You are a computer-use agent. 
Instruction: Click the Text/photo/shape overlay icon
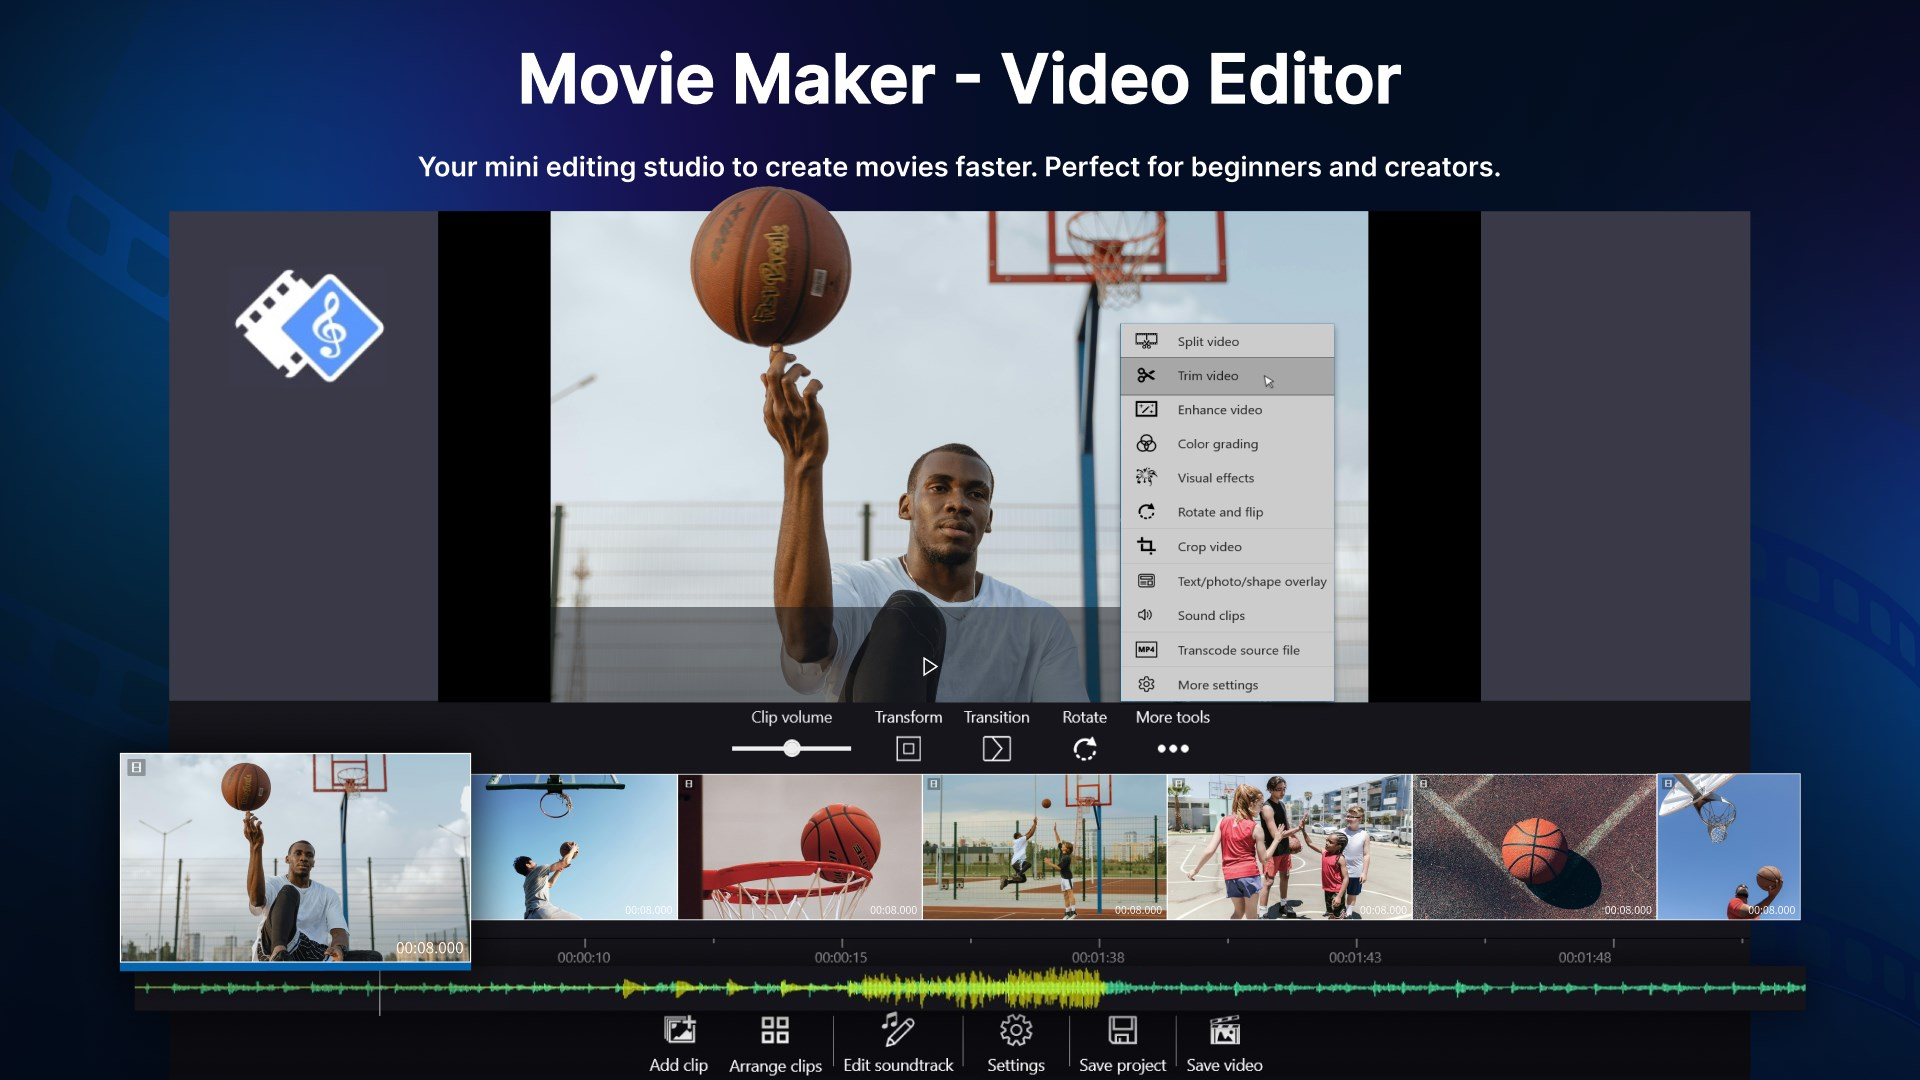pyautogui.click(x=1146, y=580)
